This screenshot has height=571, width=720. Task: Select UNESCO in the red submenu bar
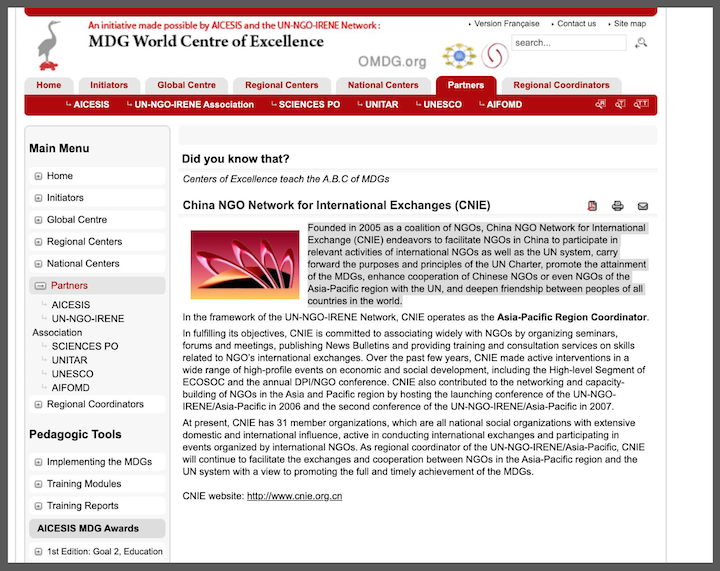click(x=442, y=104)
